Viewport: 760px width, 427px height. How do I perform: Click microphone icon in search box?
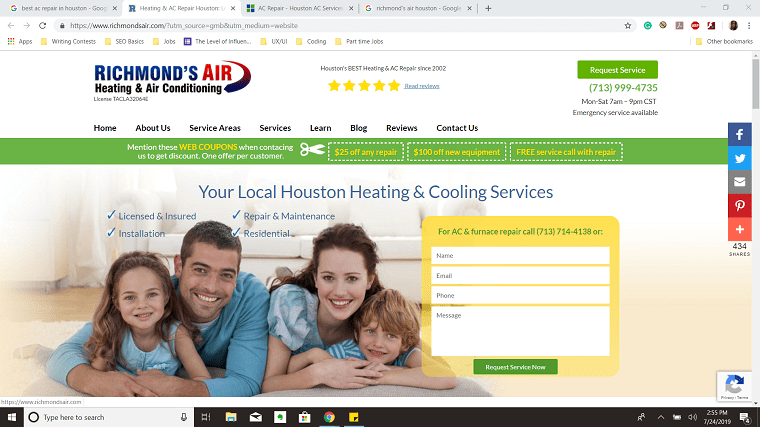[x=184, y=417]
